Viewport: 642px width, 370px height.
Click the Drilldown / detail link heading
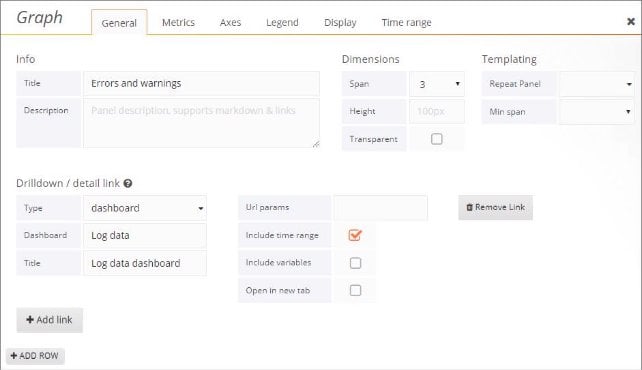pyautogui.click(x=68, y=183)
